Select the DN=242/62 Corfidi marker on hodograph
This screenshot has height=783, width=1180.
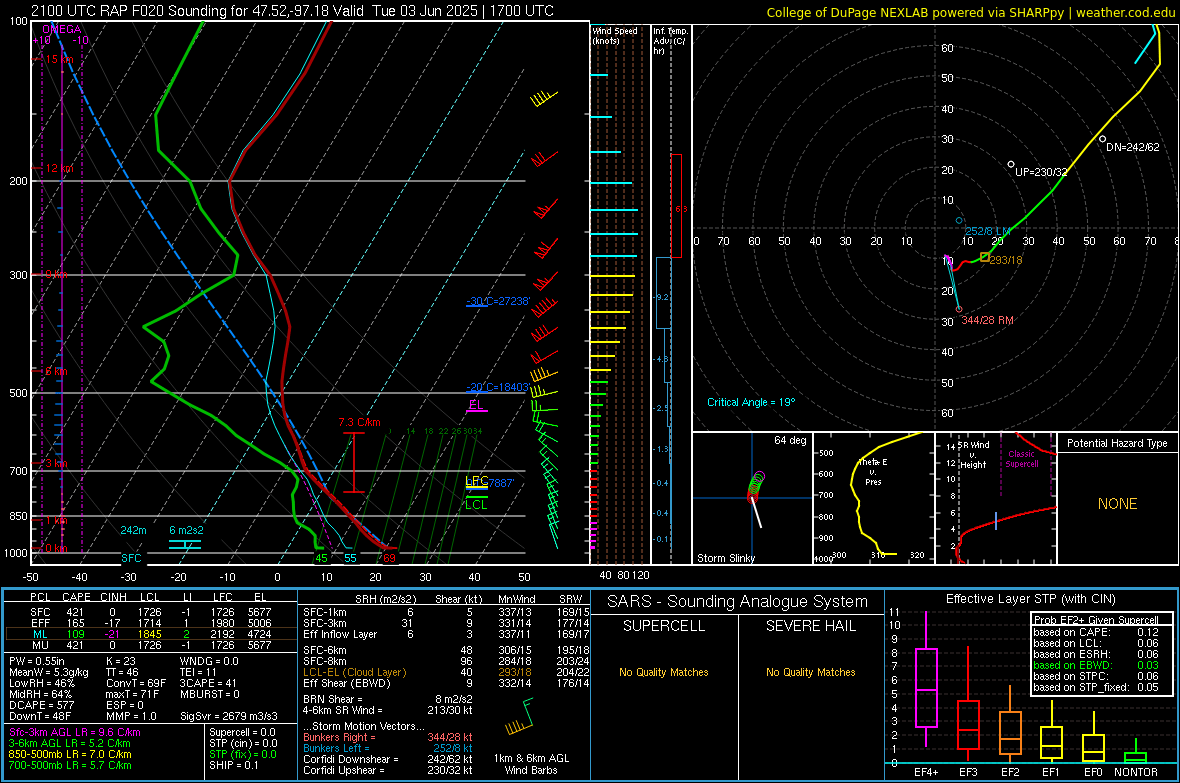coord(1102,139)
